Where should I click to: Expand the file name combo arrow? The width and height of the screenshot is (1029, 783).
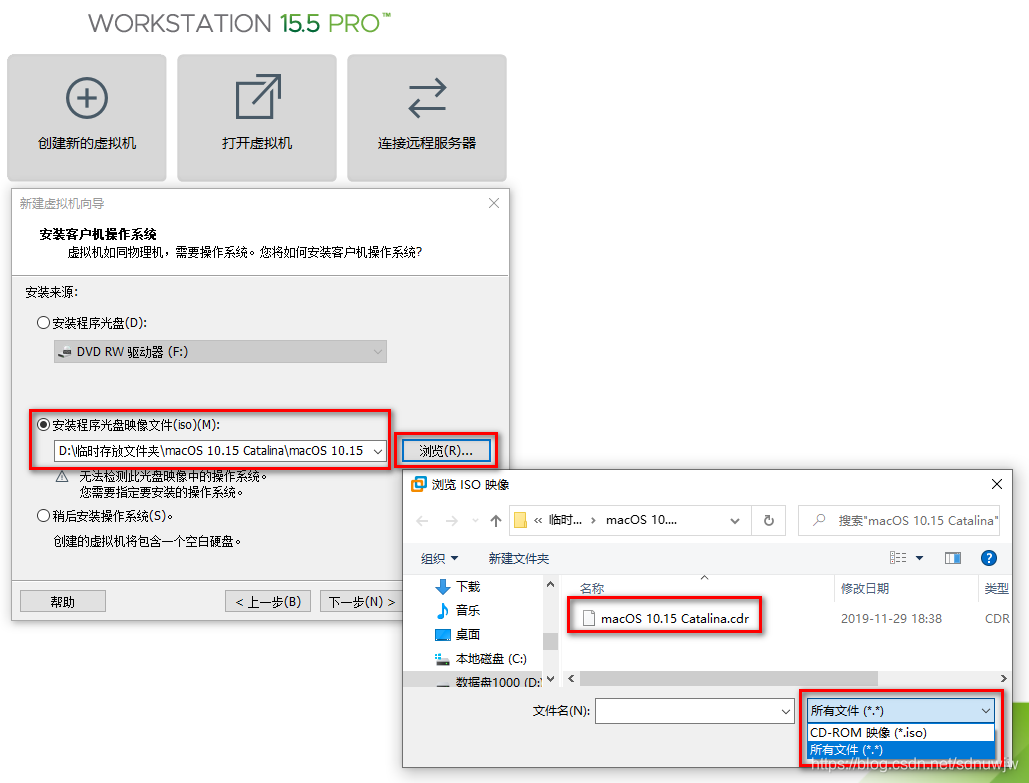pos(786,711)
